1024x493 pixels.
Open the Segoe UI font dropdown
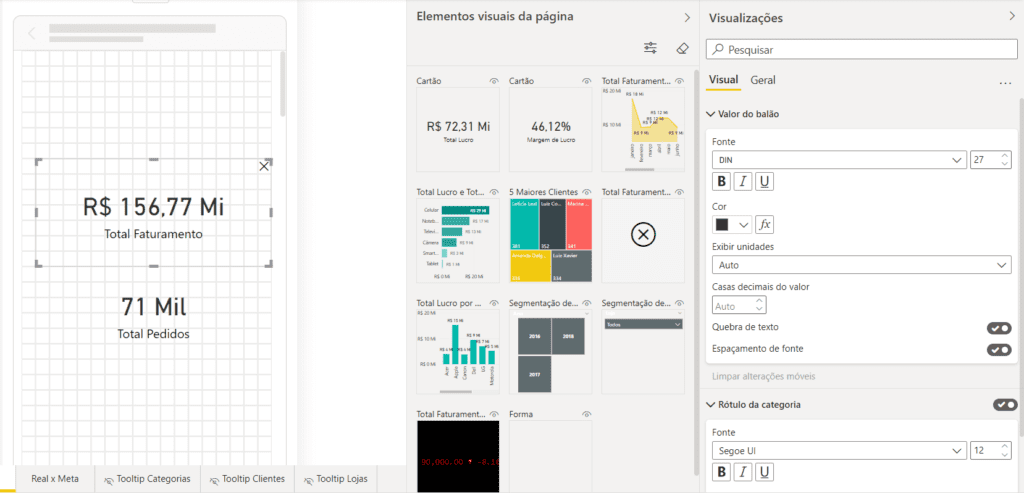tap(839, 451)
